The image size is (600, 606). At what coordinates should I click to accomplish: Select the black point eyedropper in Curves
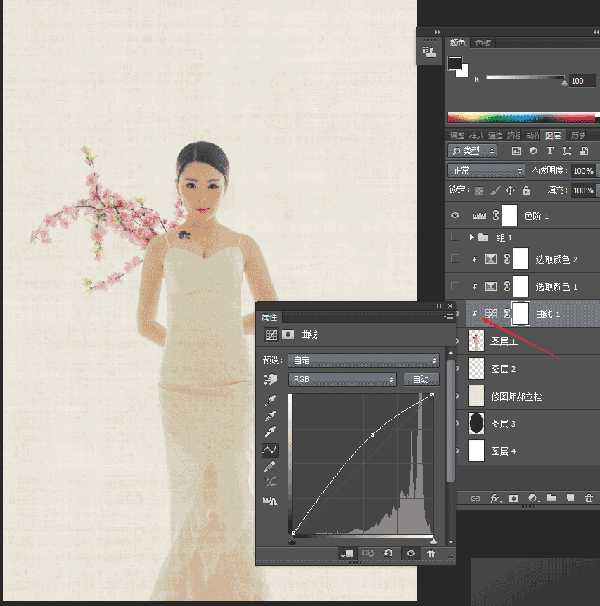[x=271, y=400]
